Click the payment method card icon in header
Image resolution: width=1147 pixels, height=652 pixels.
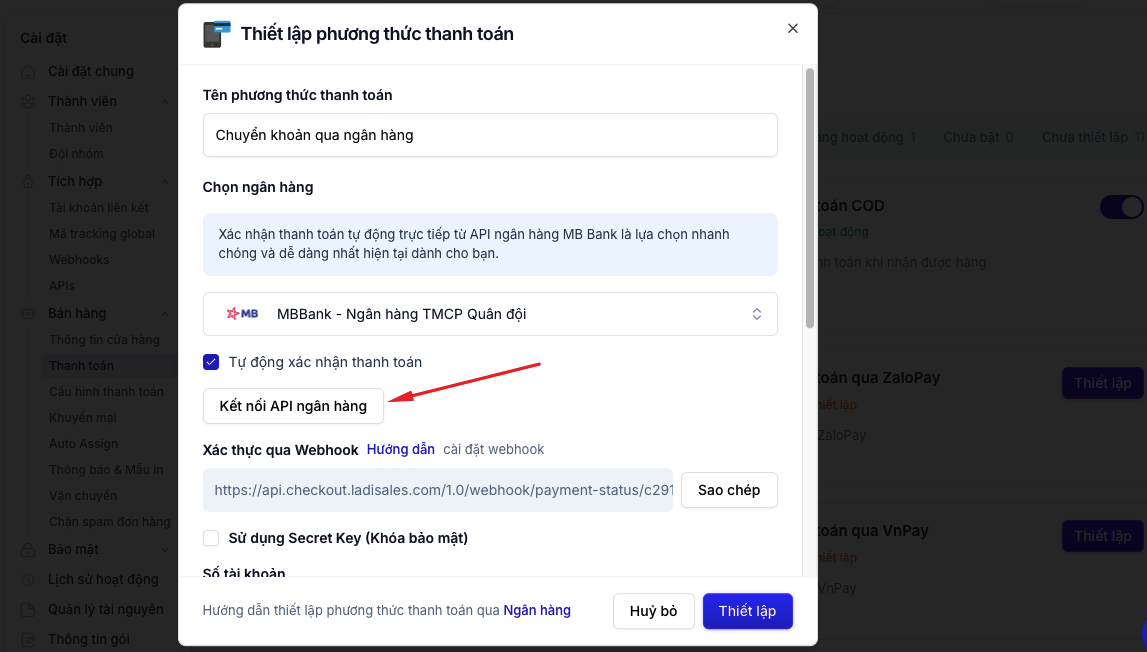(x=217, y=34)
